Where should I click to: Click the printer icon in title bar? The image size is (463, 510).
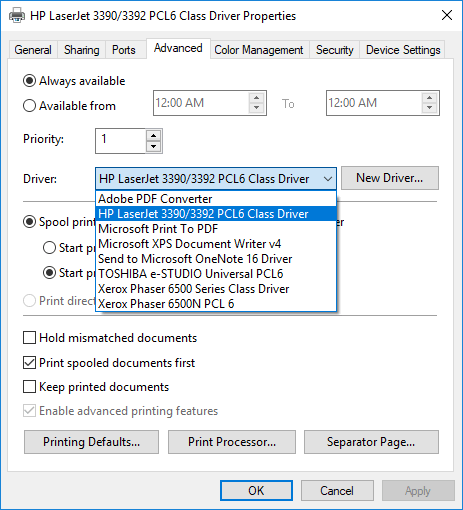pos(17,16)
